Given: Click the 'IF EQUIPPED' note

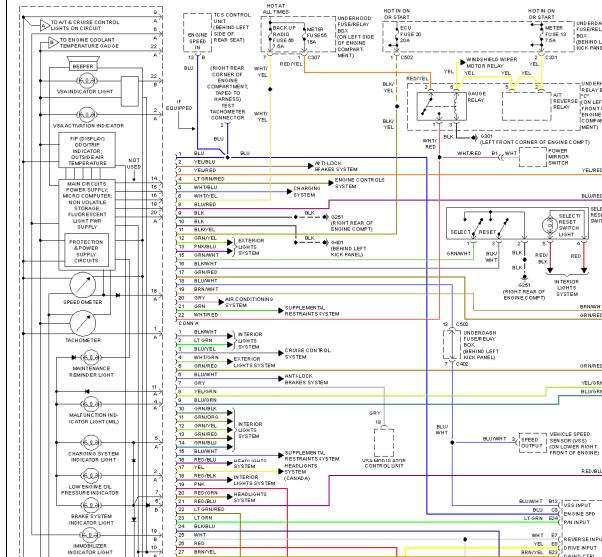Looking at the screenshot, I should coord(179,105).
